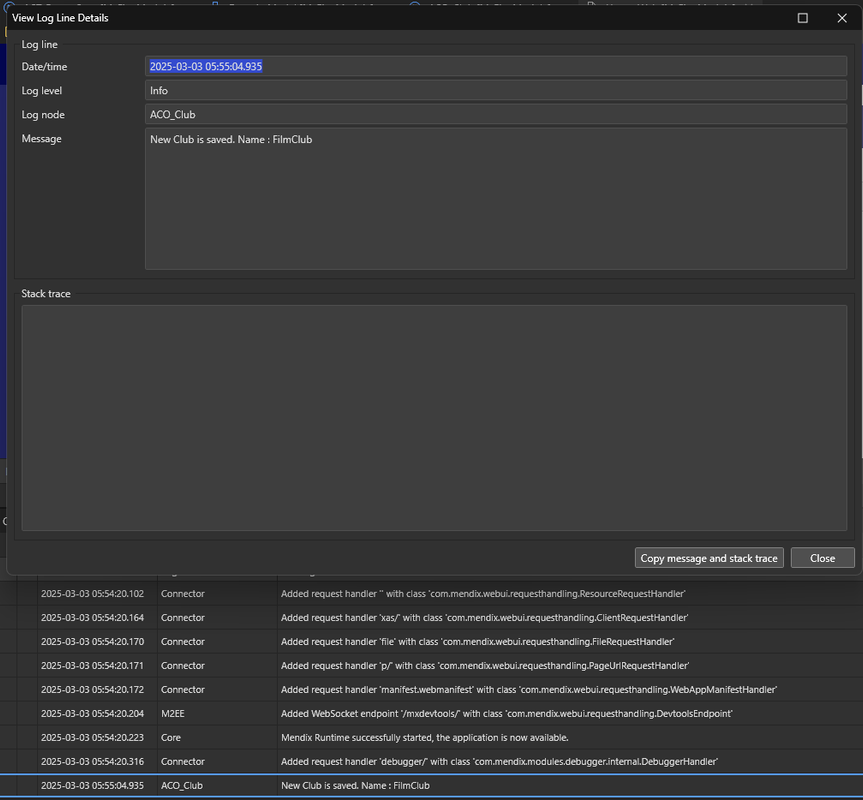Select the Core log node cell

(171, 737)
